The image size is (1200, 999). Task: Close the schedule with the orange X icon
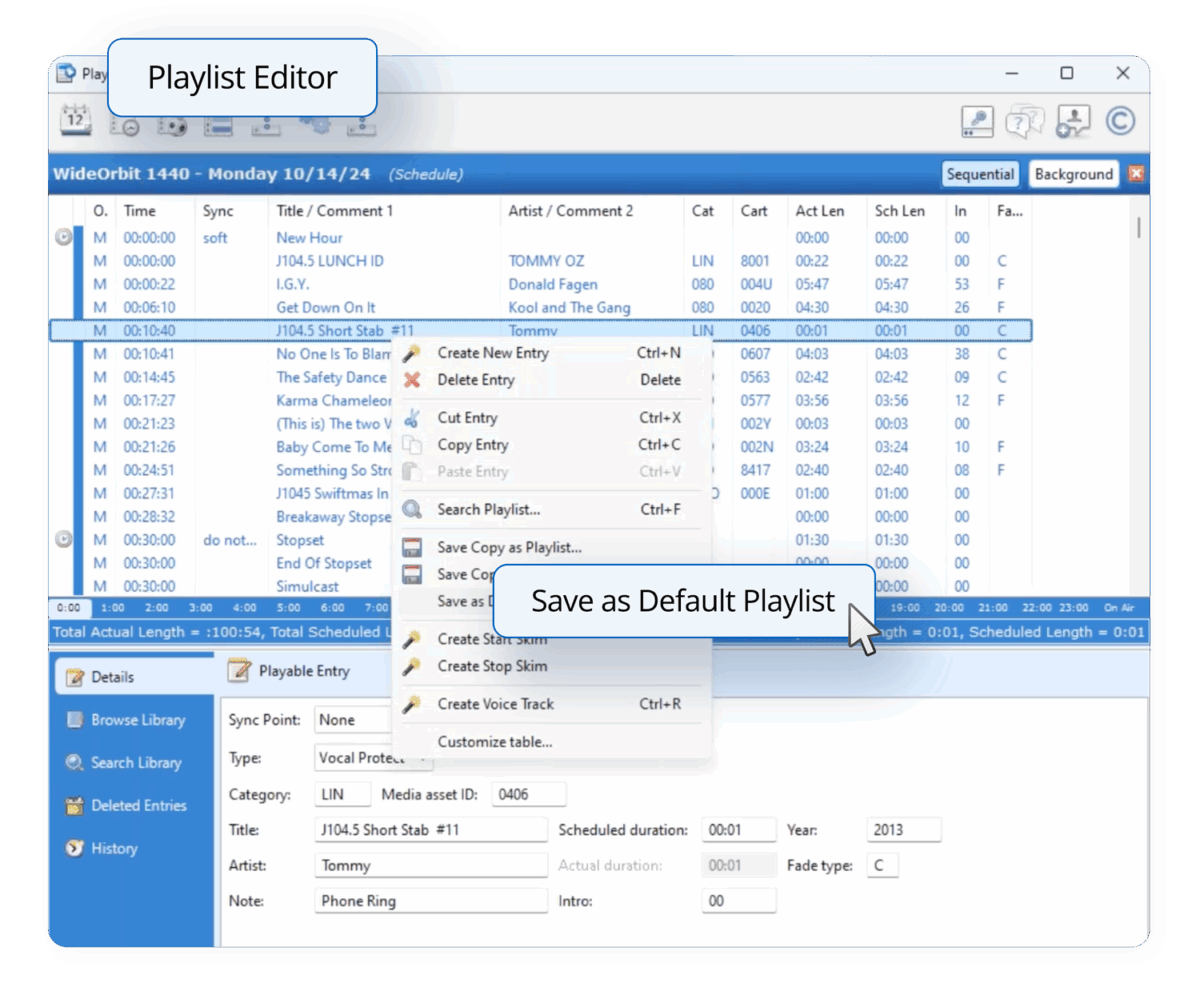click(x=1135, y=174)
